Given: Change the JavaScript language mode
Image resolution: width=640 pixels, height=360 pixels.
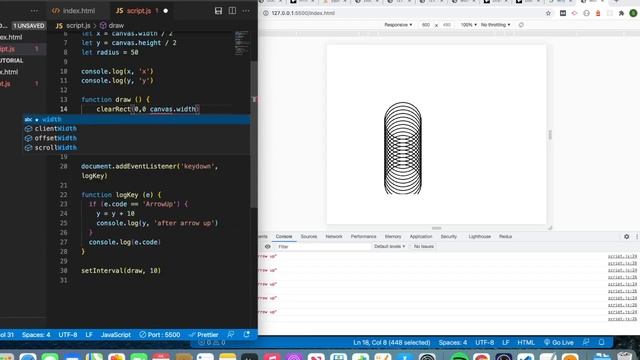Looking at the screenshot, I should (116, 335).
